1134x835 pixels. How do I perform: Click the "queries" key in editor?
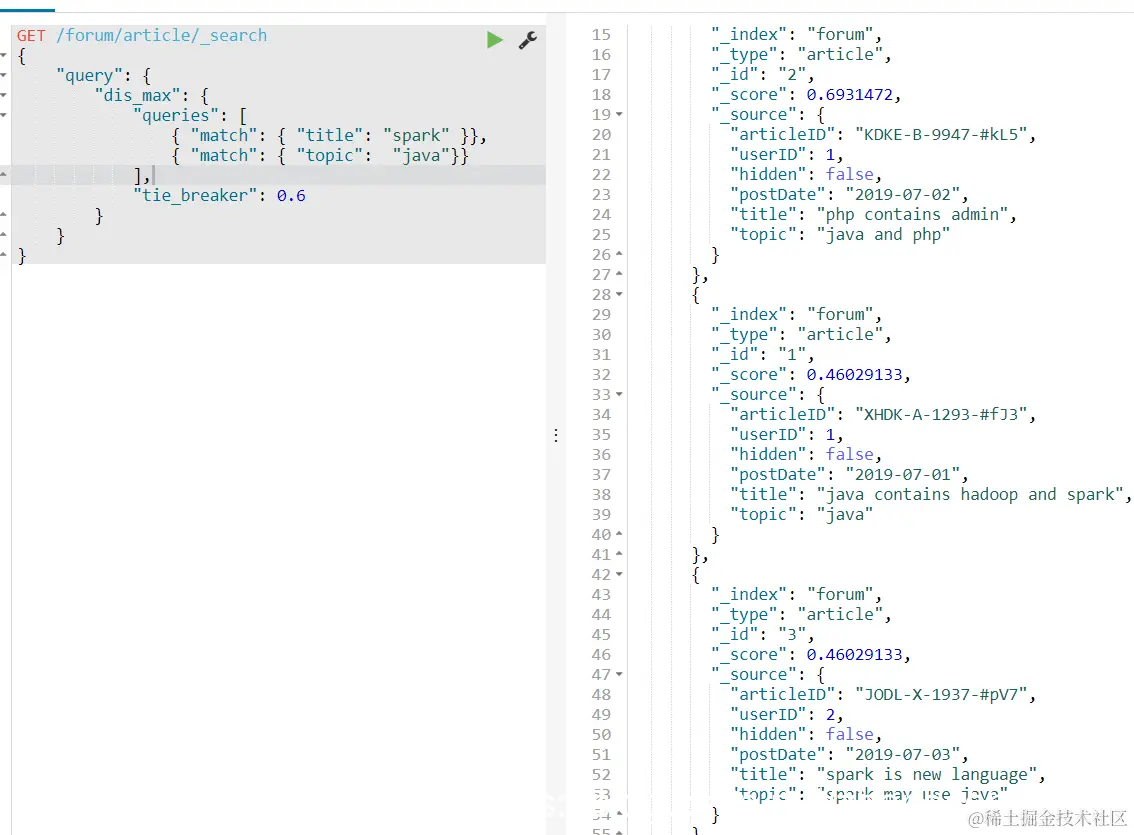point(176,116)
